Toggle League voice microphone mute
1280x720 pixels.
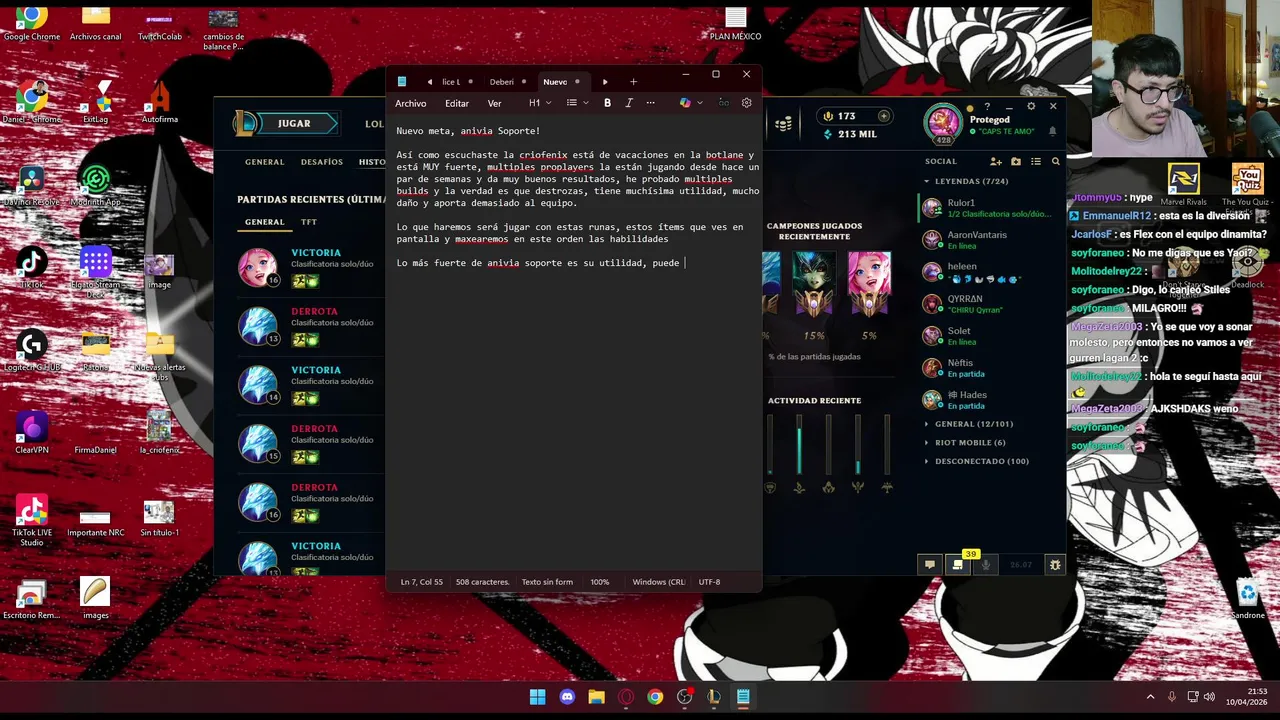[x=986, y=565]
